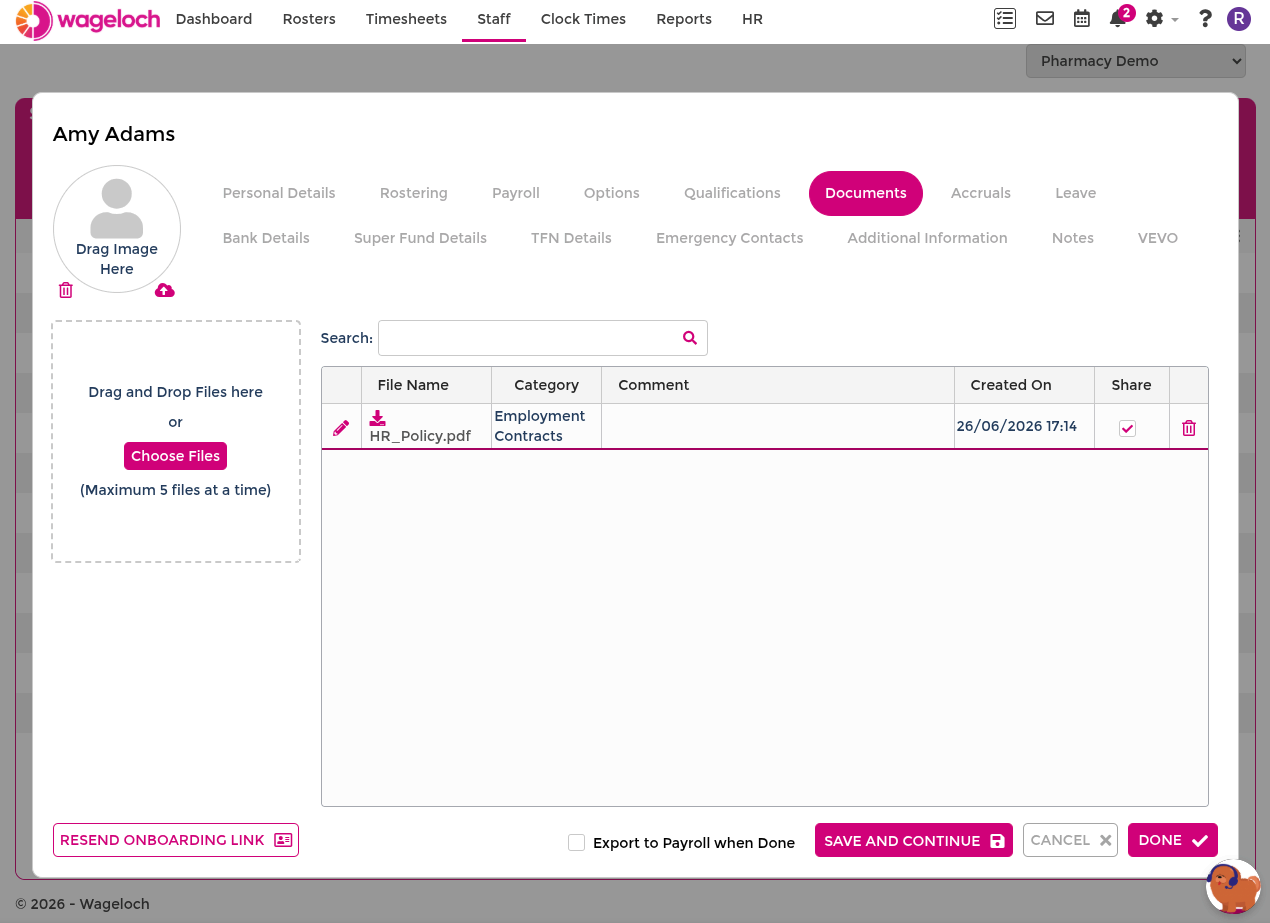Image resolution: width=1270 pixels, height=923 pixels.
Task: View notifications bell with badge 2
Action: click(x=1119, y=18)
